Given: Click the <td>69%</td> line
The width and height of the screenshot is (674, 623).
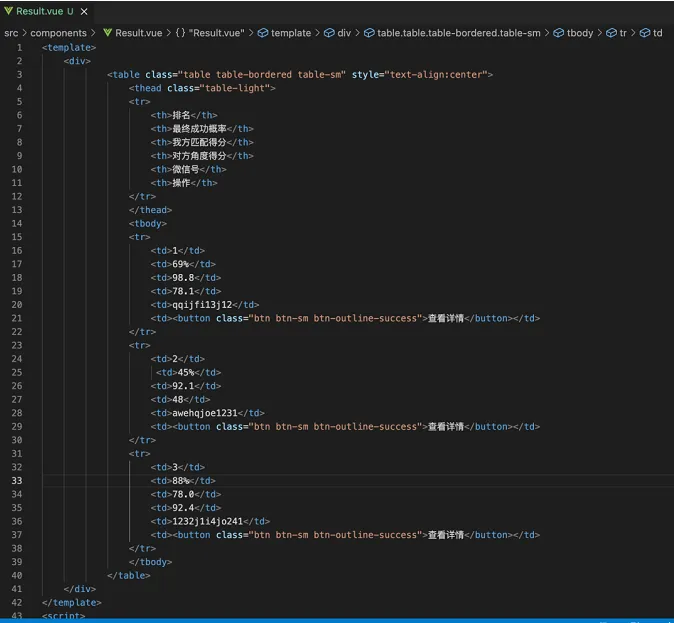Looking at the screenshot, I should coord(183,264).
